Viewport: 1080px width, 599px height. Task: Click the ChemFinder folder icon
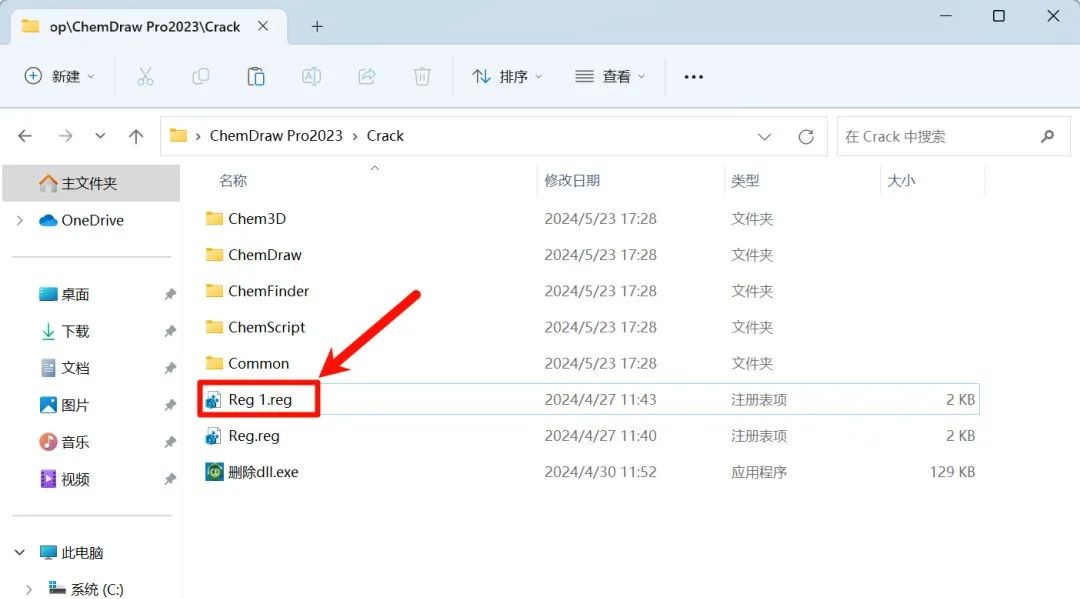point(214,291)
